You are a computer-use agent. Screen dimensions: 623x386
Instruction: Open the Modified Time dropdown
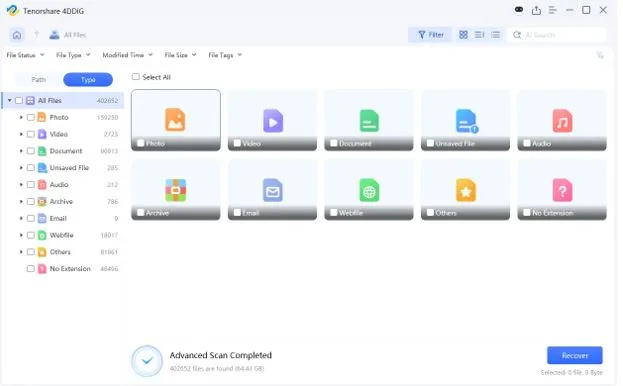click(x=128, y=55)
